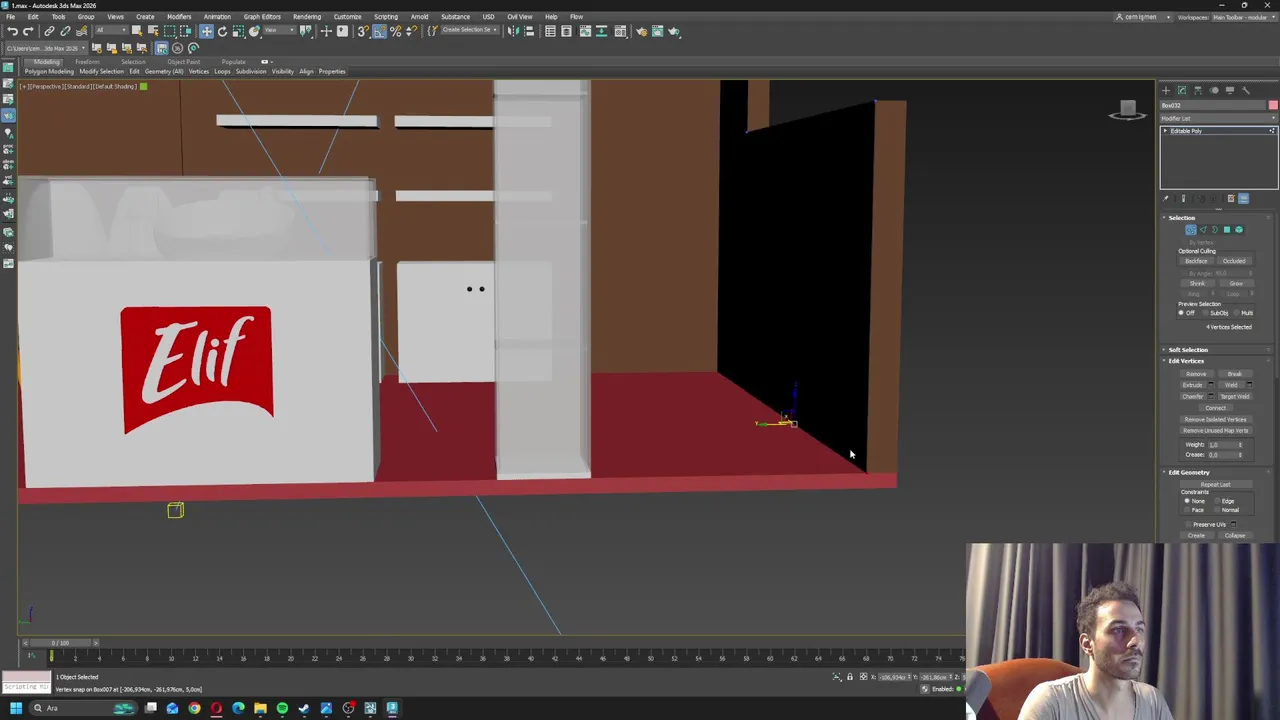The image size is (1280, 720).
Task: Click the object name field Box032
Action: (x=1212, y=105)
